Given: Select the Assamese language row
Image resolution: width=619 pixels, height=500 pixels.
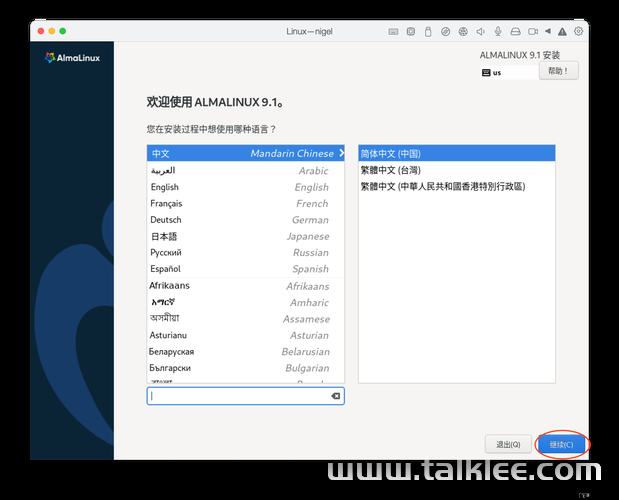Looking at the screenshot, I should tap(246, 318).
